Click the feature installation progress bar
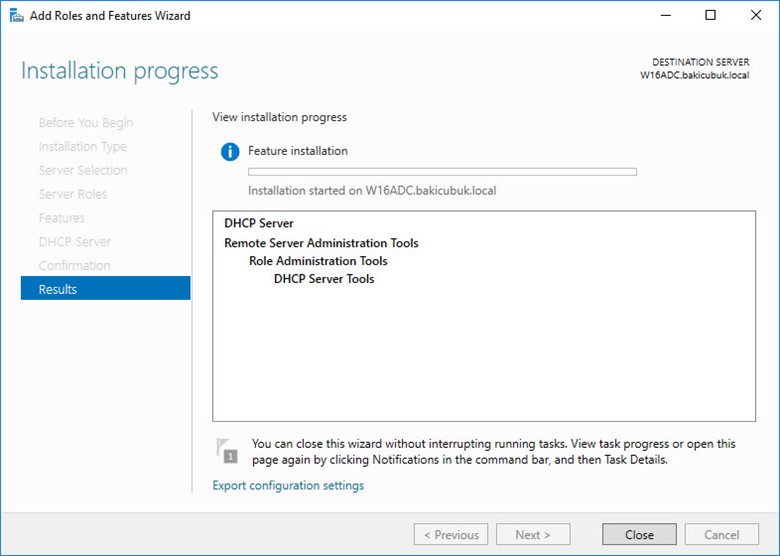The width and height of the screenshot is (780, 556). 442,172
